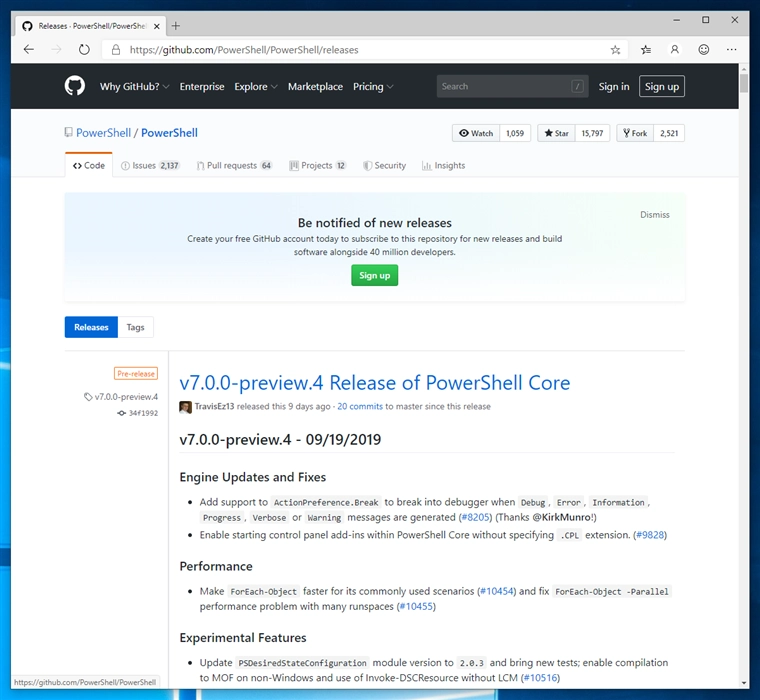Open commit 34f1992

click(x=138, y=413)
